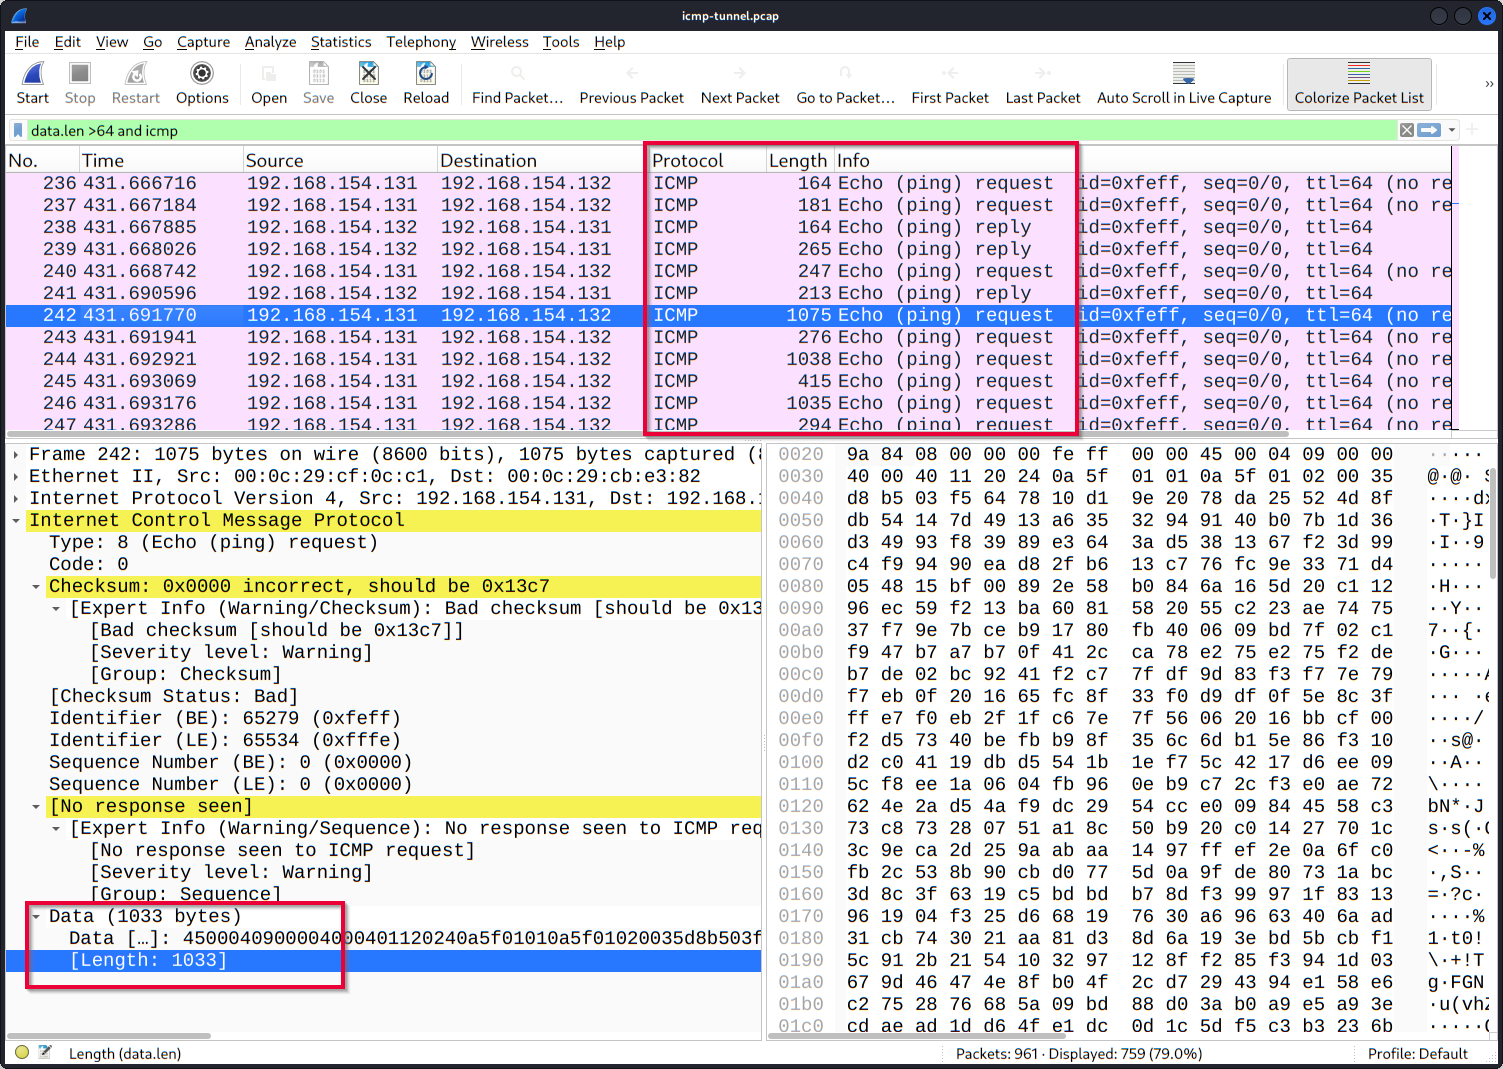The image size is (1503, 1069).
Task: Toggle Auto Scroll in Live Capture
Action: pos(1183,83)
